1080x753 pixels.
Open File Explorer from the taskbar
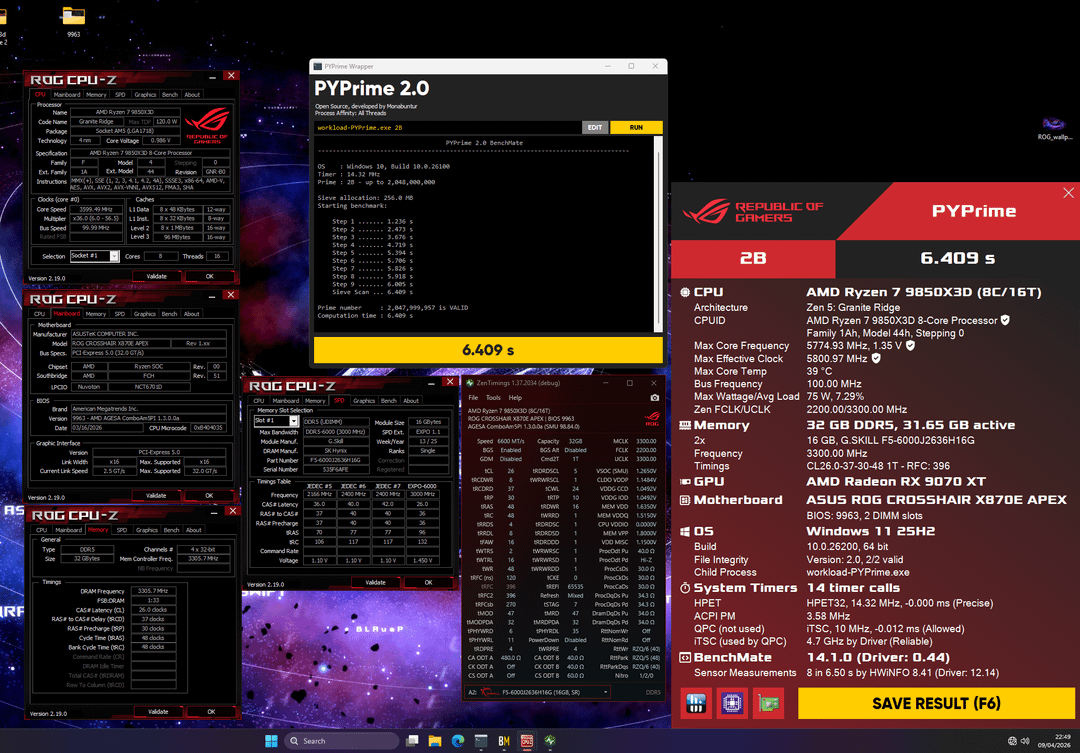pyautogui.click(x=435, y=741)
